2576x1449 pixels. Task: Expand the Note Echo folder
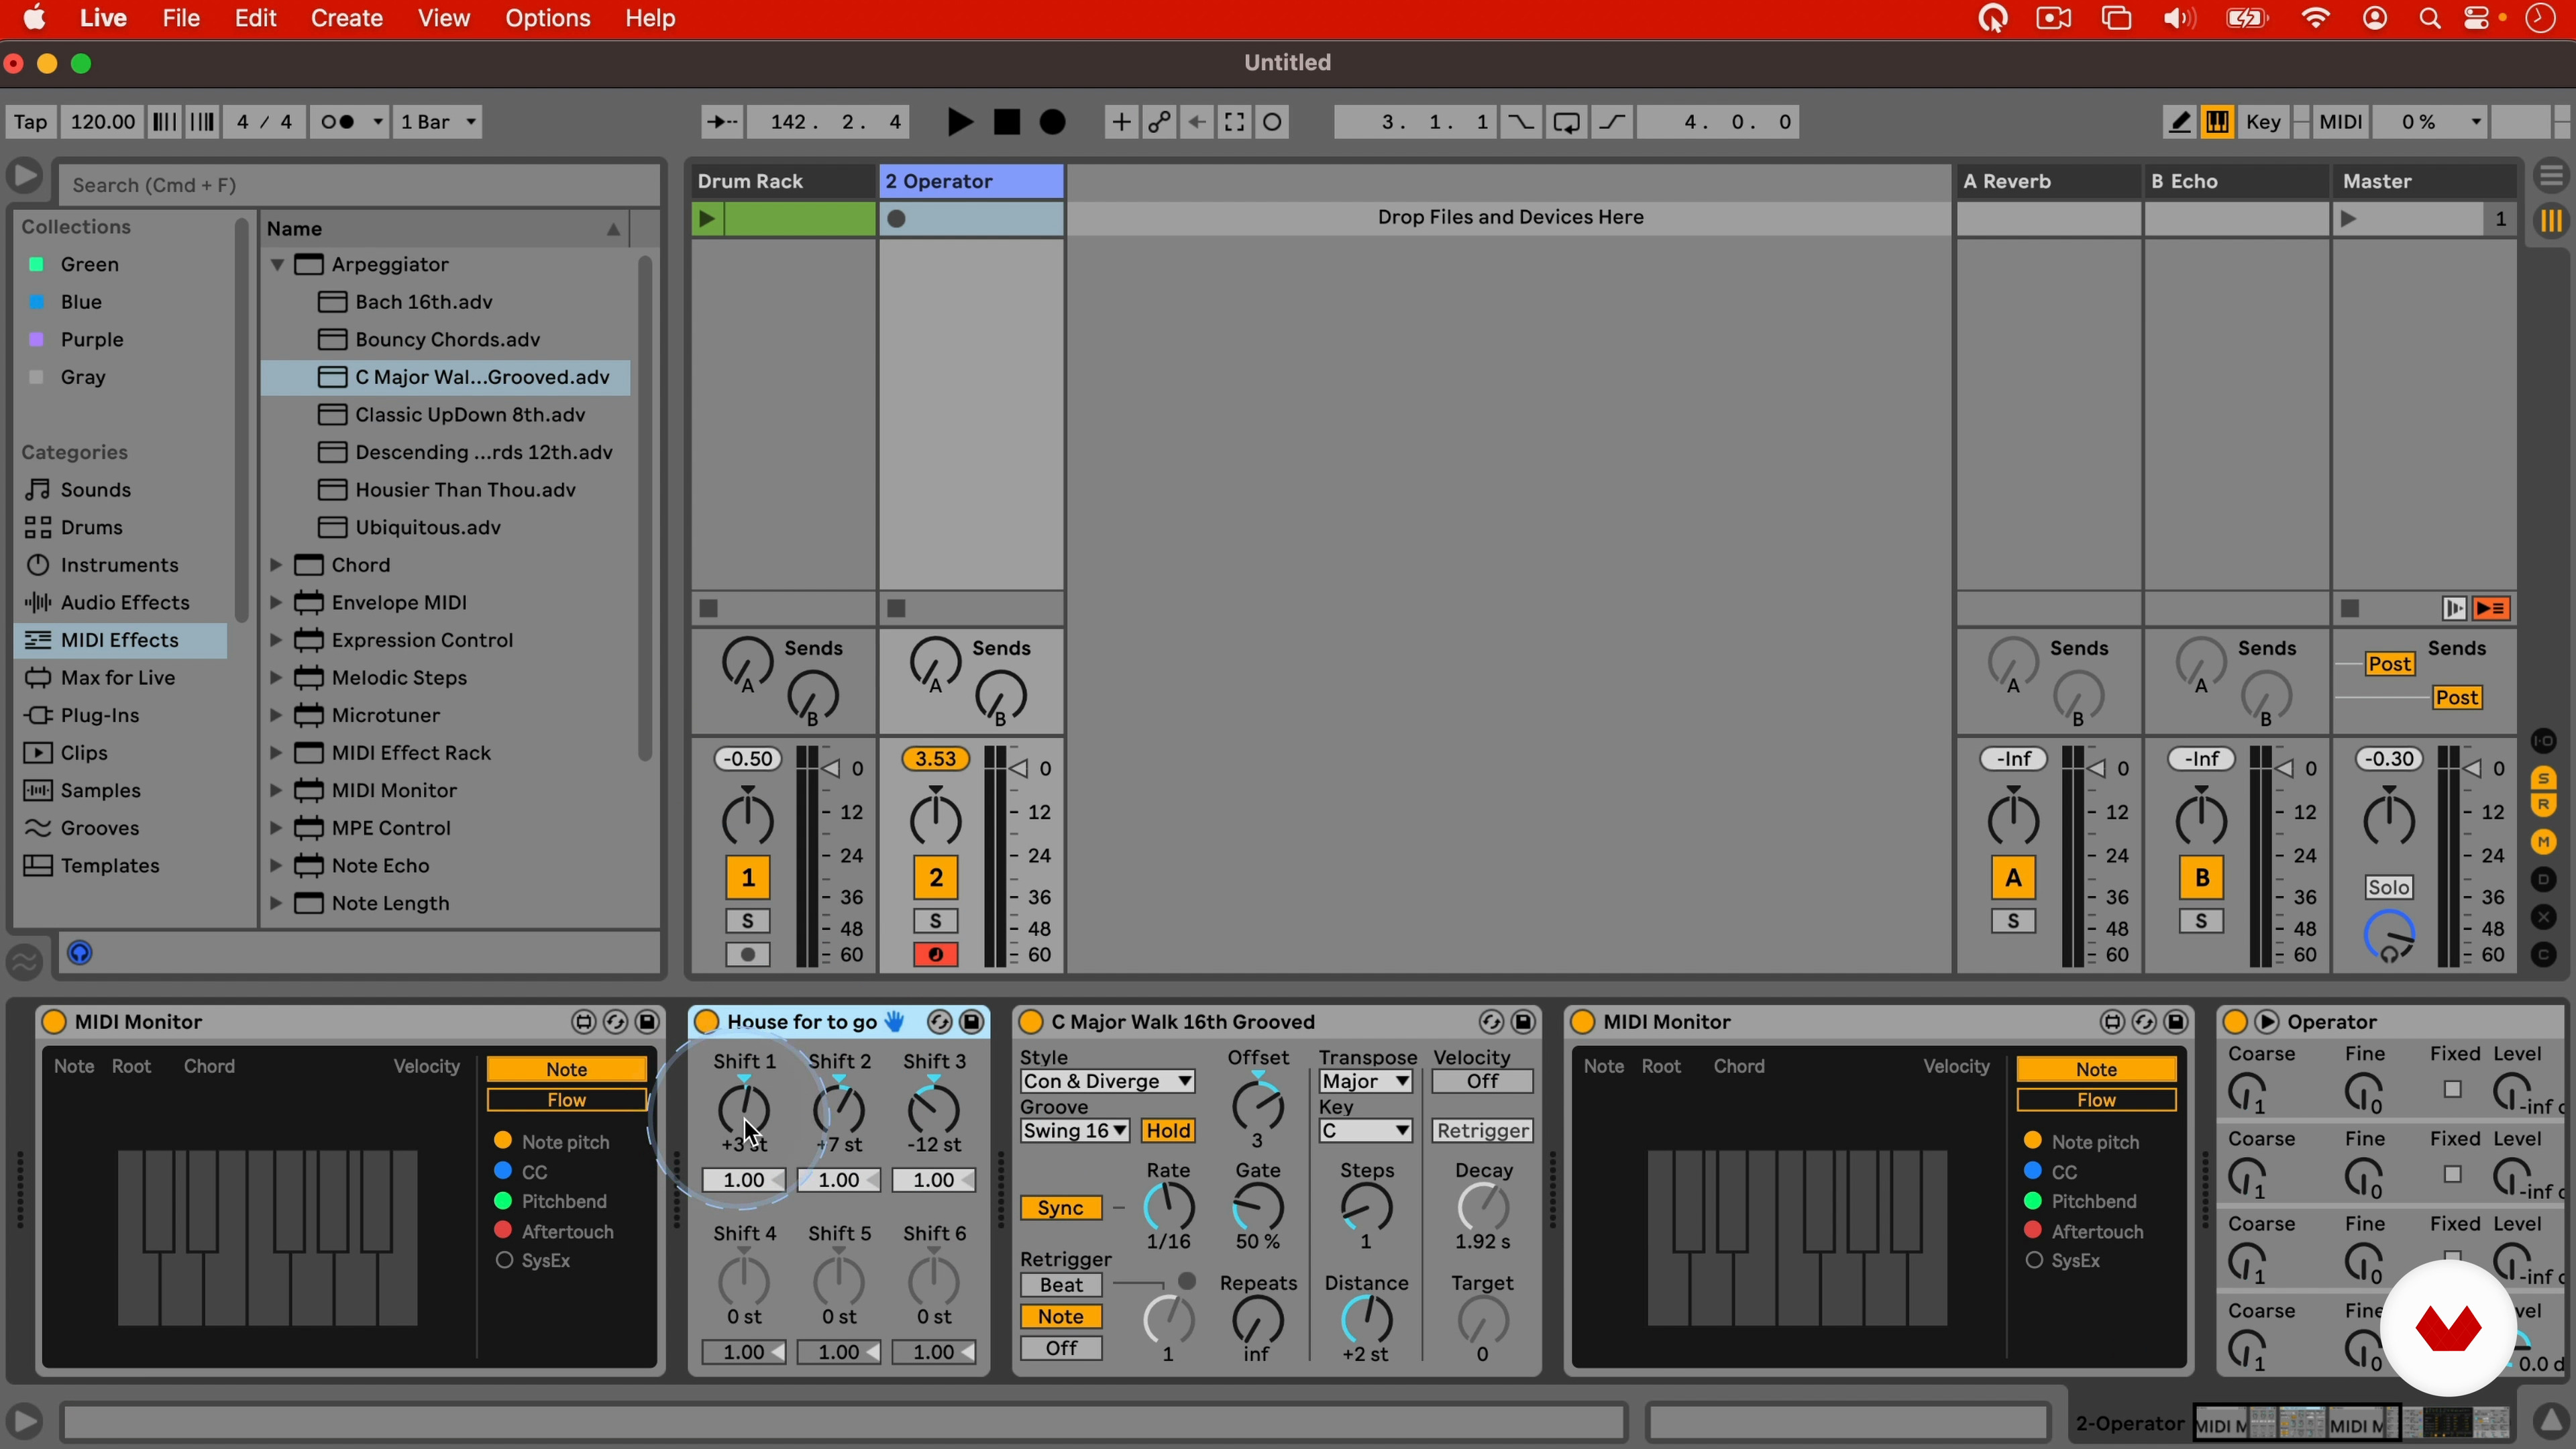[276, 866]
